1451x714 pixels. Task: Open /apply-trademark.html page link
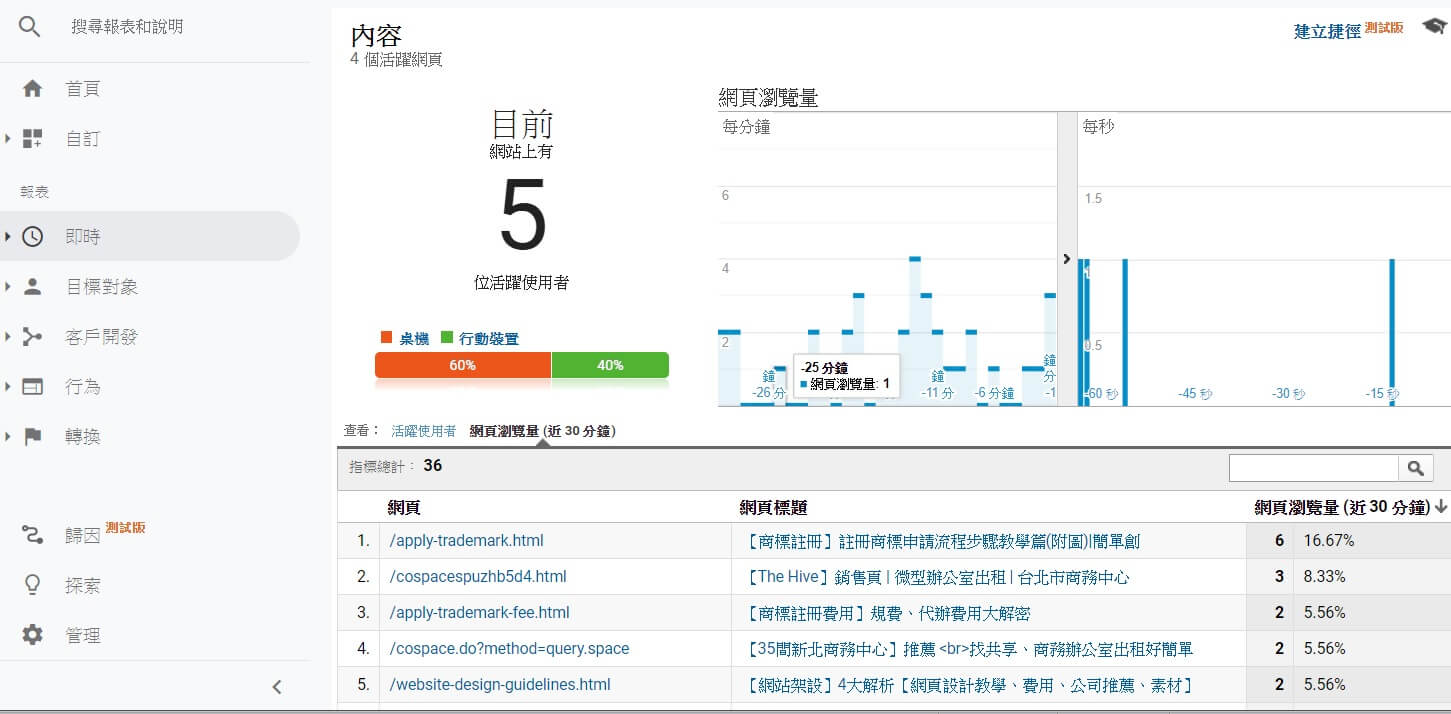click(x=466, y=541)
